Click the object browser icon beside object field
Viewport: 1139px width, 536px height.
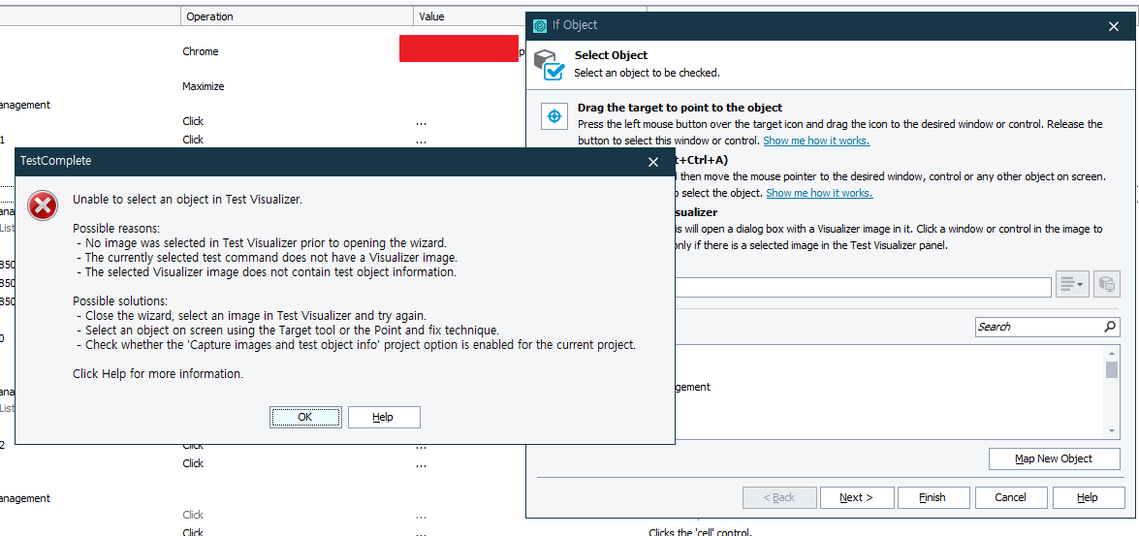pos(1107,285)
